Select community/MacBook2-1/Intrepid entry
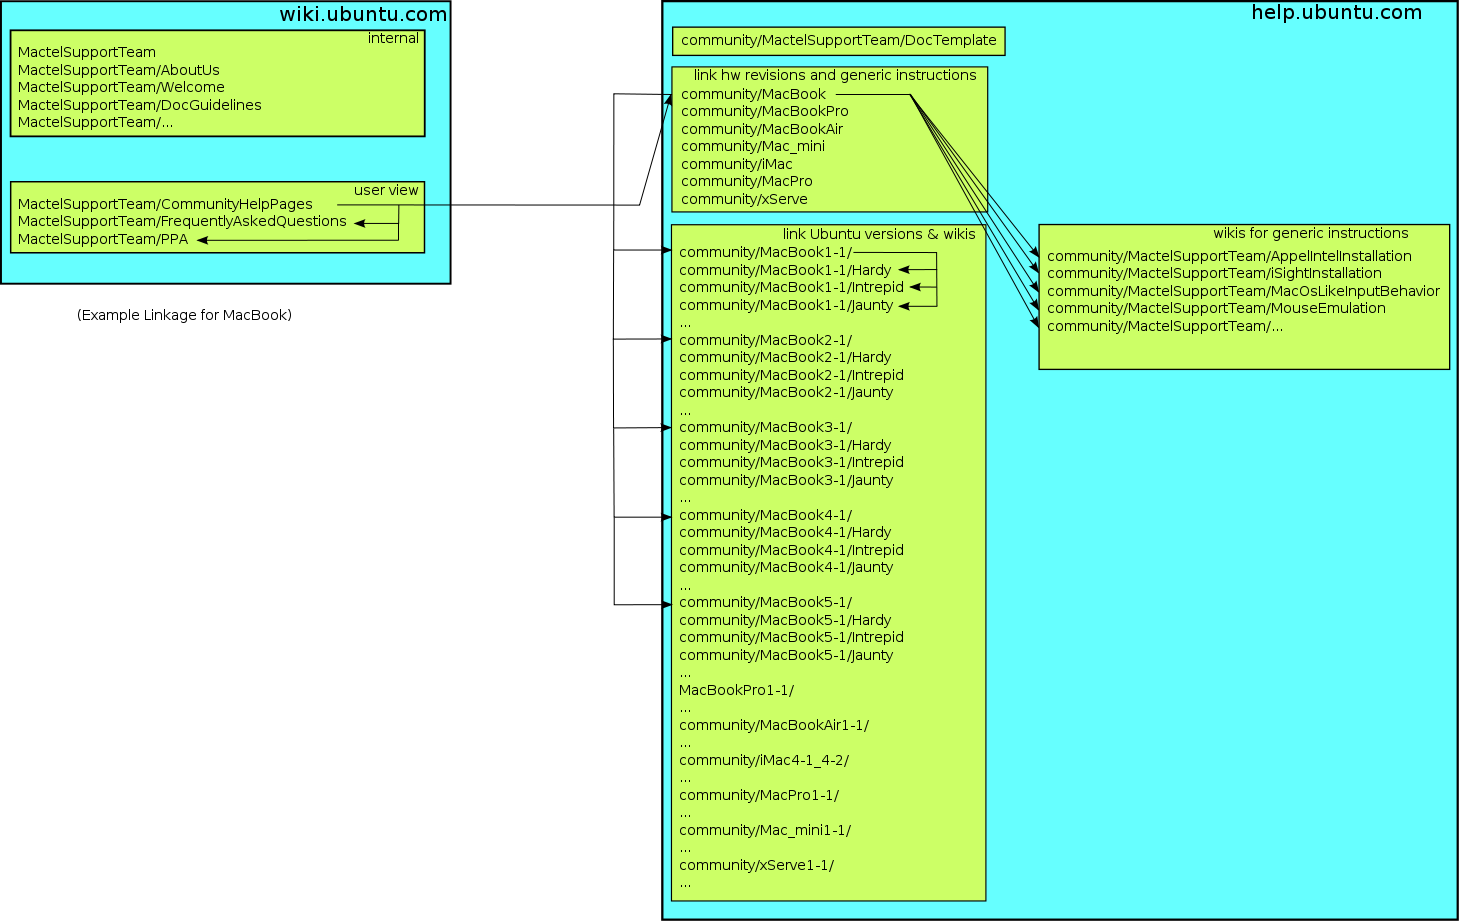The image size is (1459, 921). [x=791, y=375]
